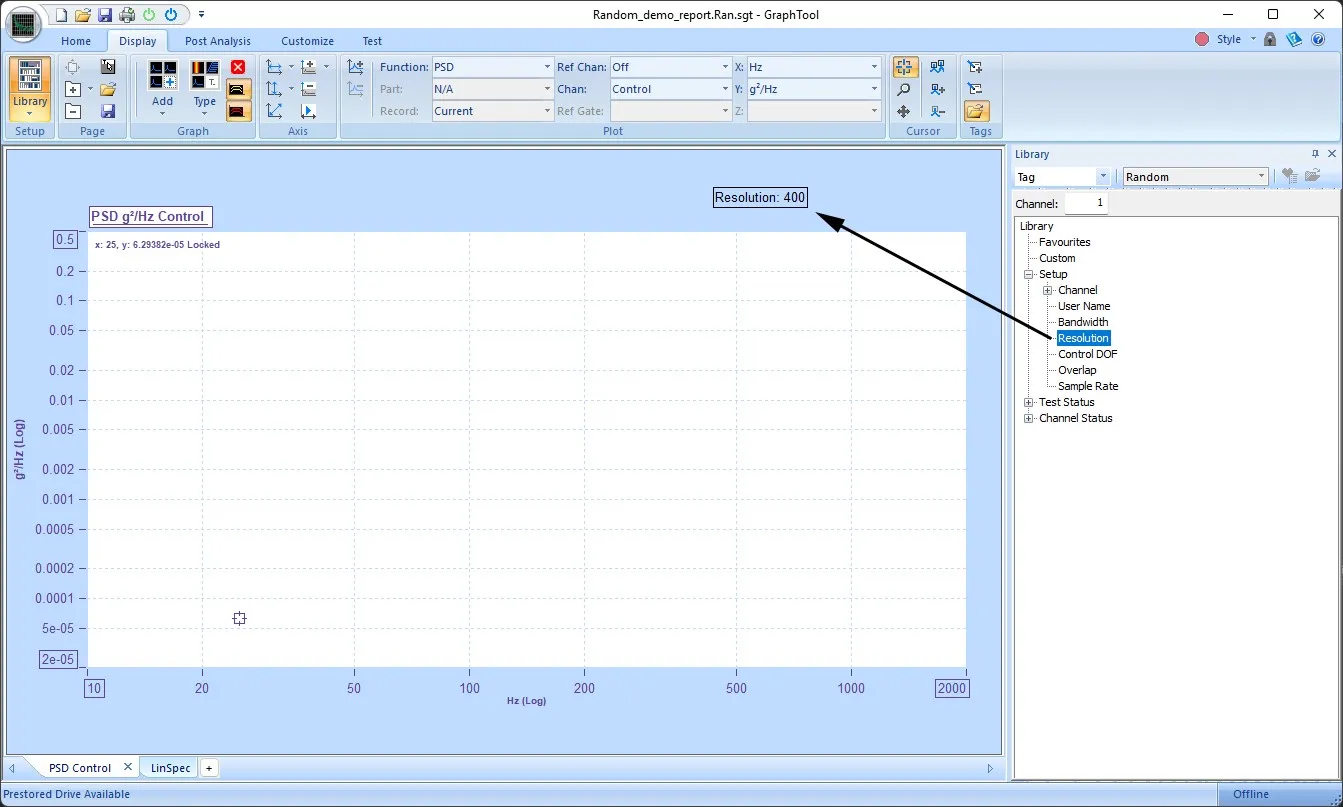
Task: Click inside the Channel number field
Action: point(1087,202)
